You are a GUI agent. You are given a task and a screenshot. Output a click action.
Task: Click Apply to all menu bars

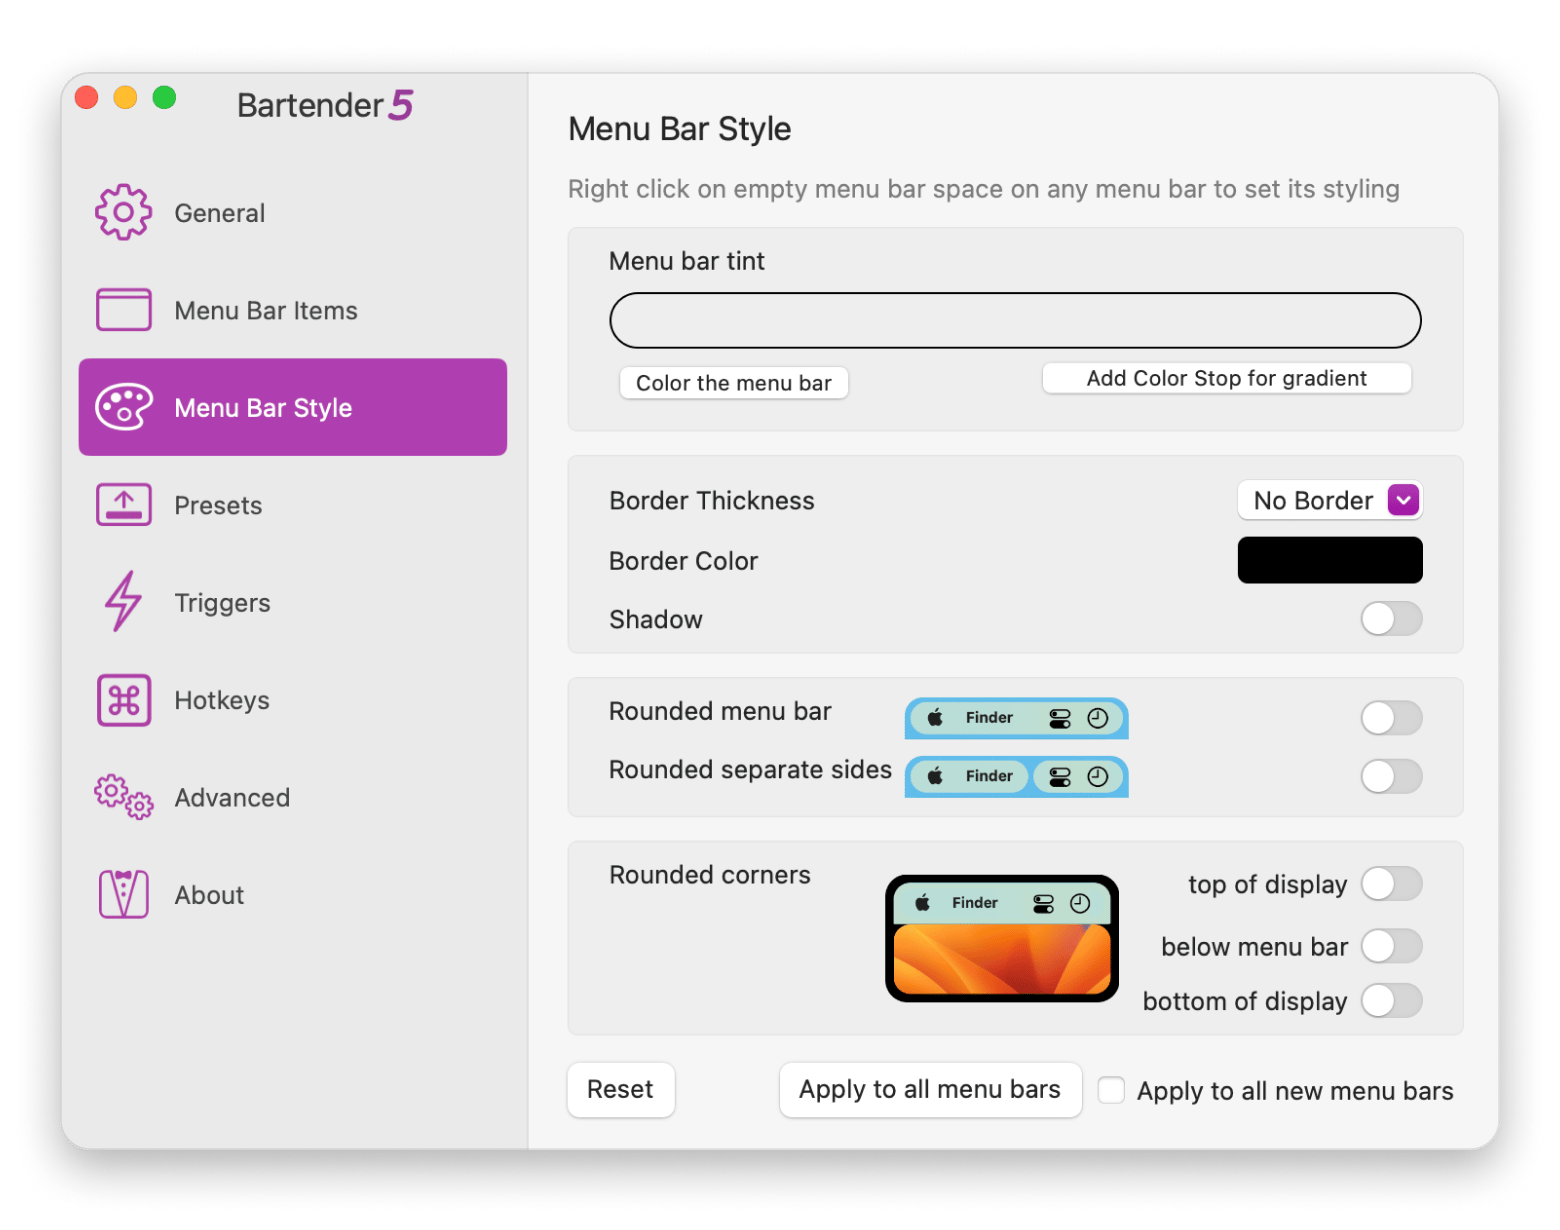click(x=929, y=1089)
